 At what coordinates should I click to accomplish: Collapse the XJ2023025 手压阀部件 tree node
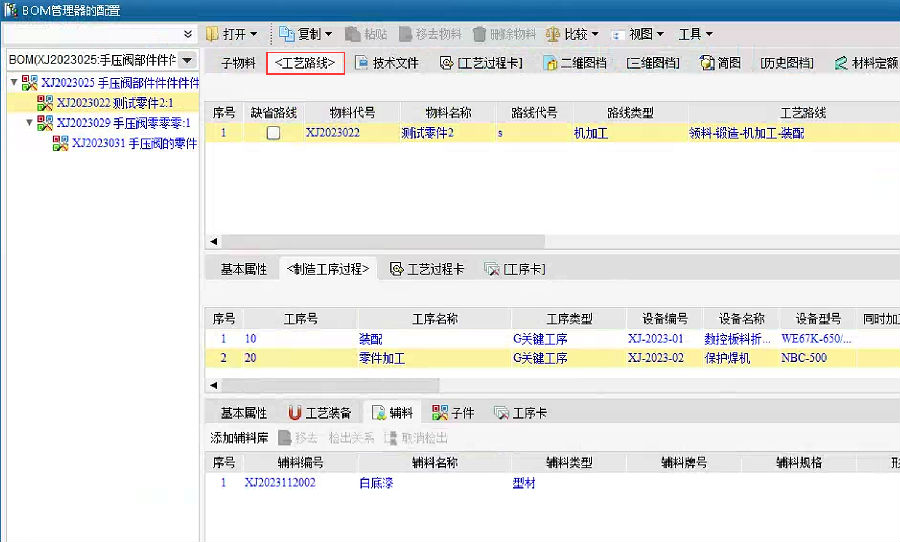point(14,83)
